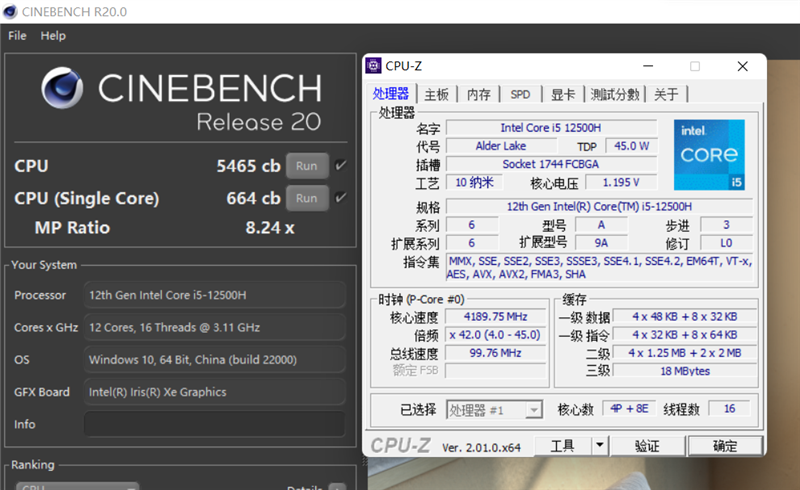Click the thread count 16 value
This screenshot has width=800, height=490.
coord(729,408)
